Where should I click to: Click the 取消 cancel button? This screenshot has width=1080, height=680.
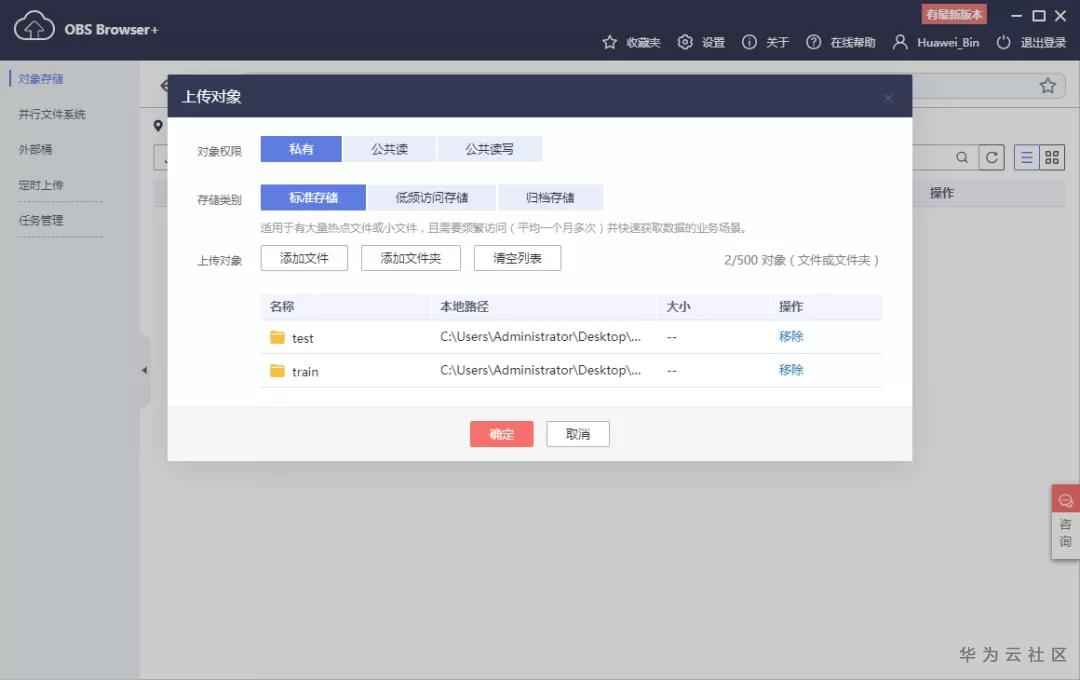(x=578, y=434)
